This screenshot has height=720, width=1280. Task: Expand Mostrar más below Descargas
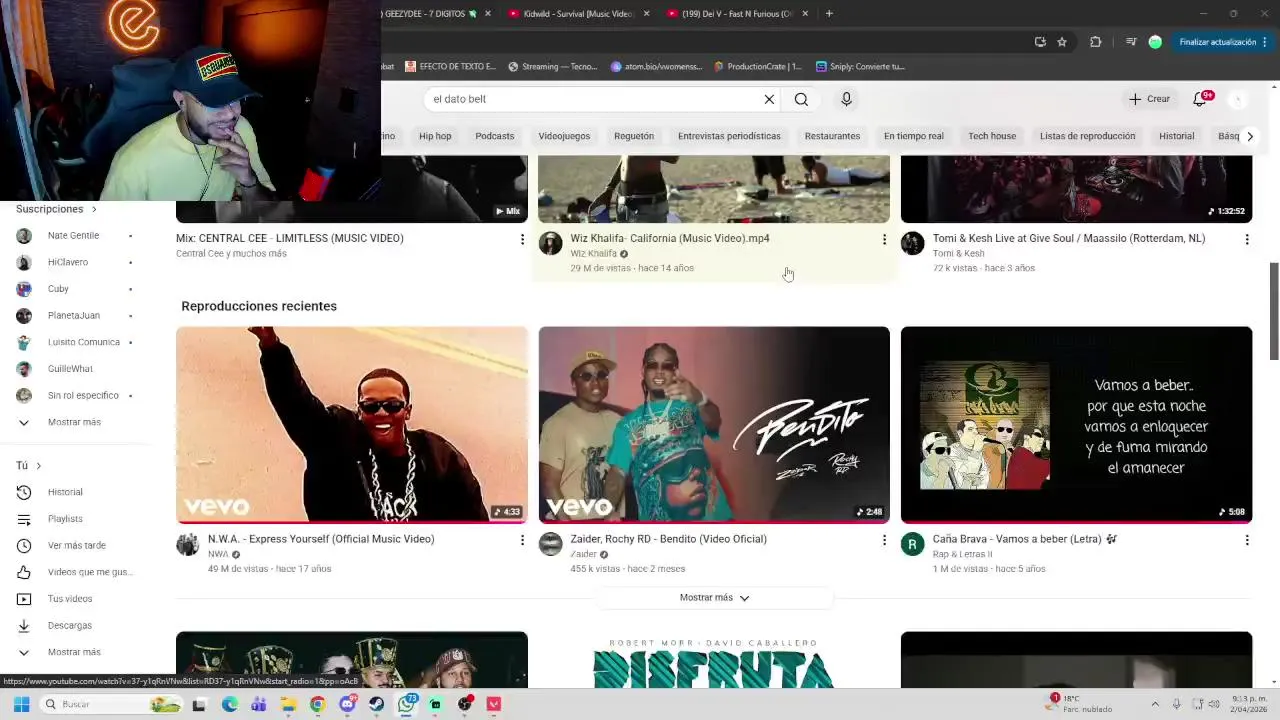[x=74, y=652]
